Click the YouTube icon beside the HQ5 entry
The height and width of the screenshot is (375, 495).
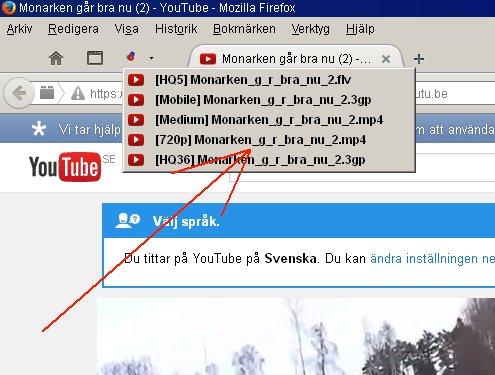tap(136, 80)
